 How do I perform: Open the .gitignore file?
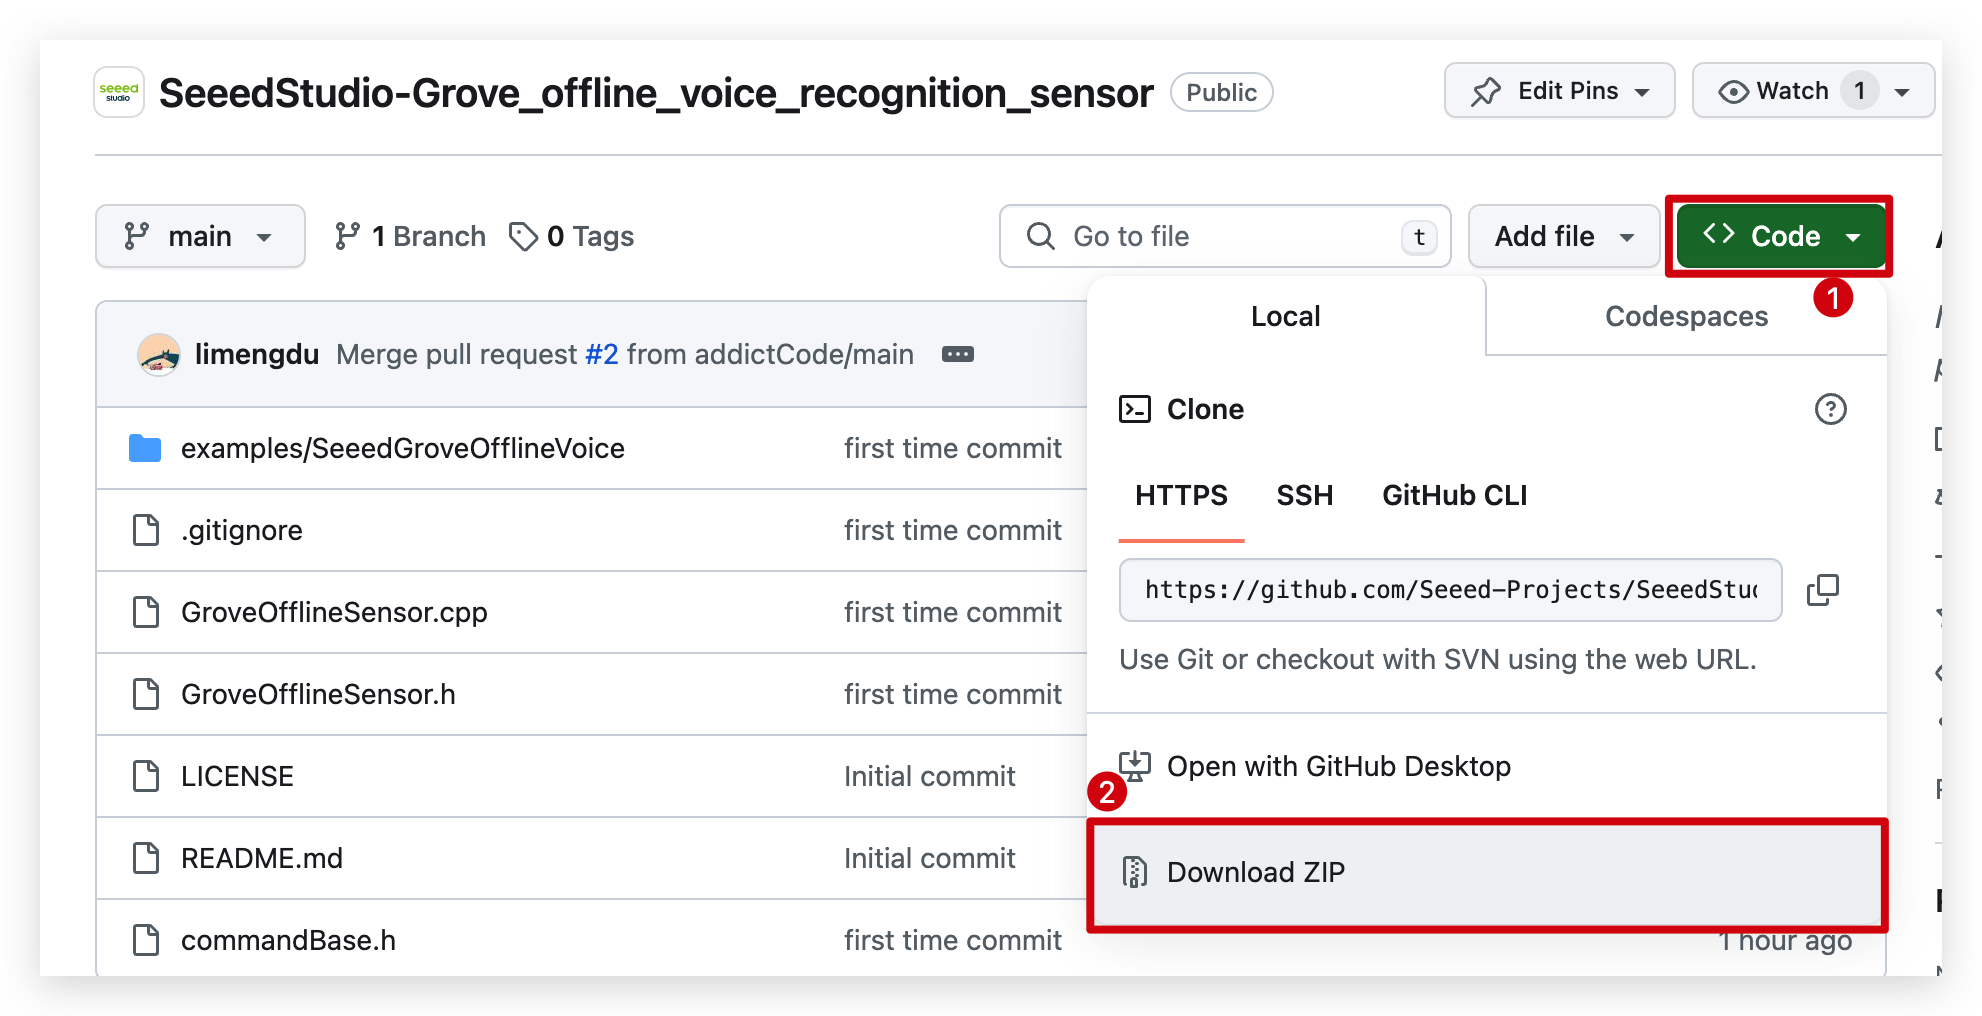[x=241, y=530]
